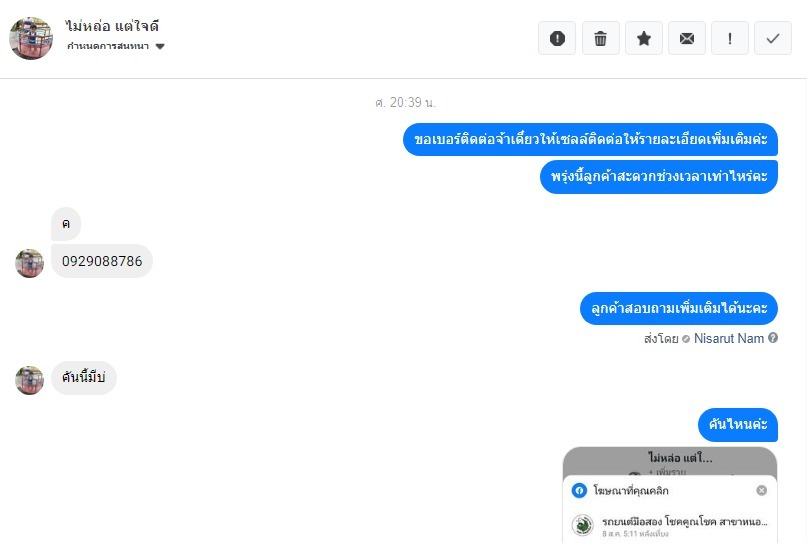Select the phone number 0929088786 message
807x548 pixels.
click(x=102, y=261)
